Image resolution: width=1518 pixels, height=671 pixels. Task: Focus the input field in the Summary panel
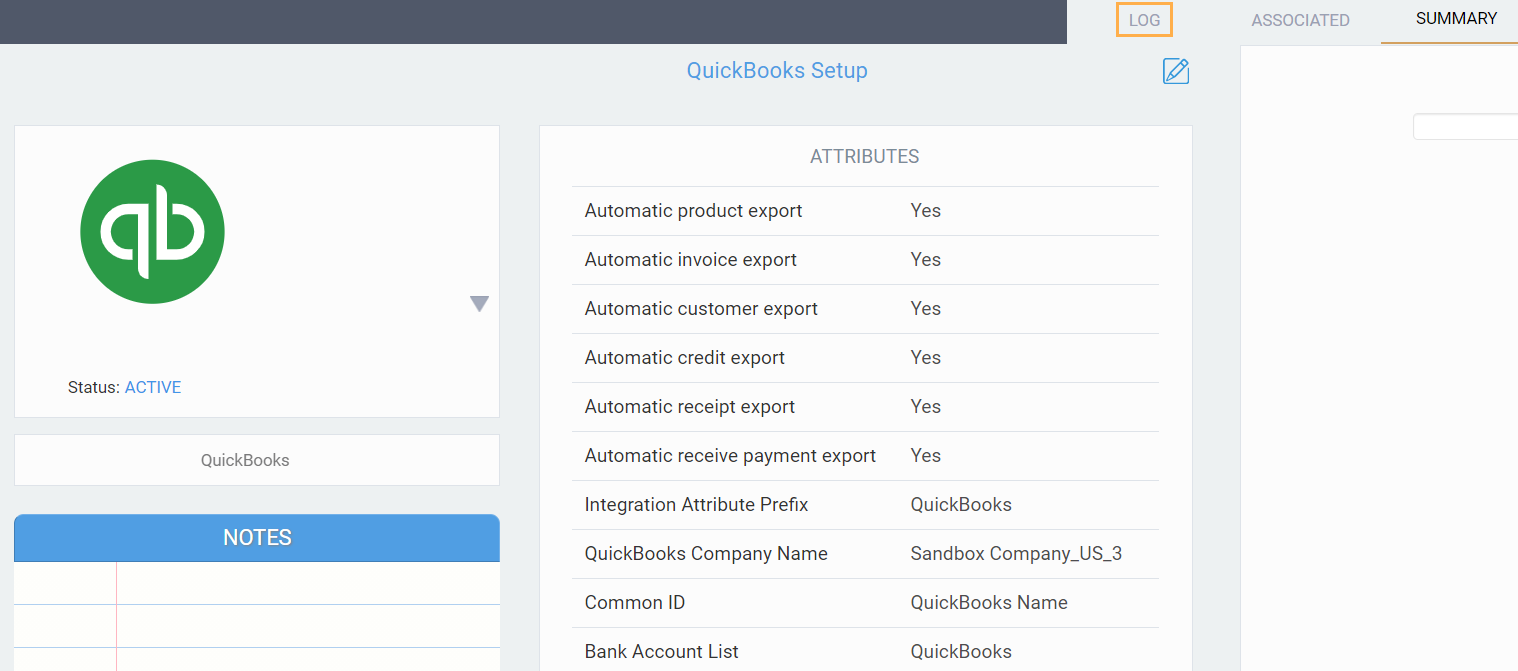pos(1466,127)
